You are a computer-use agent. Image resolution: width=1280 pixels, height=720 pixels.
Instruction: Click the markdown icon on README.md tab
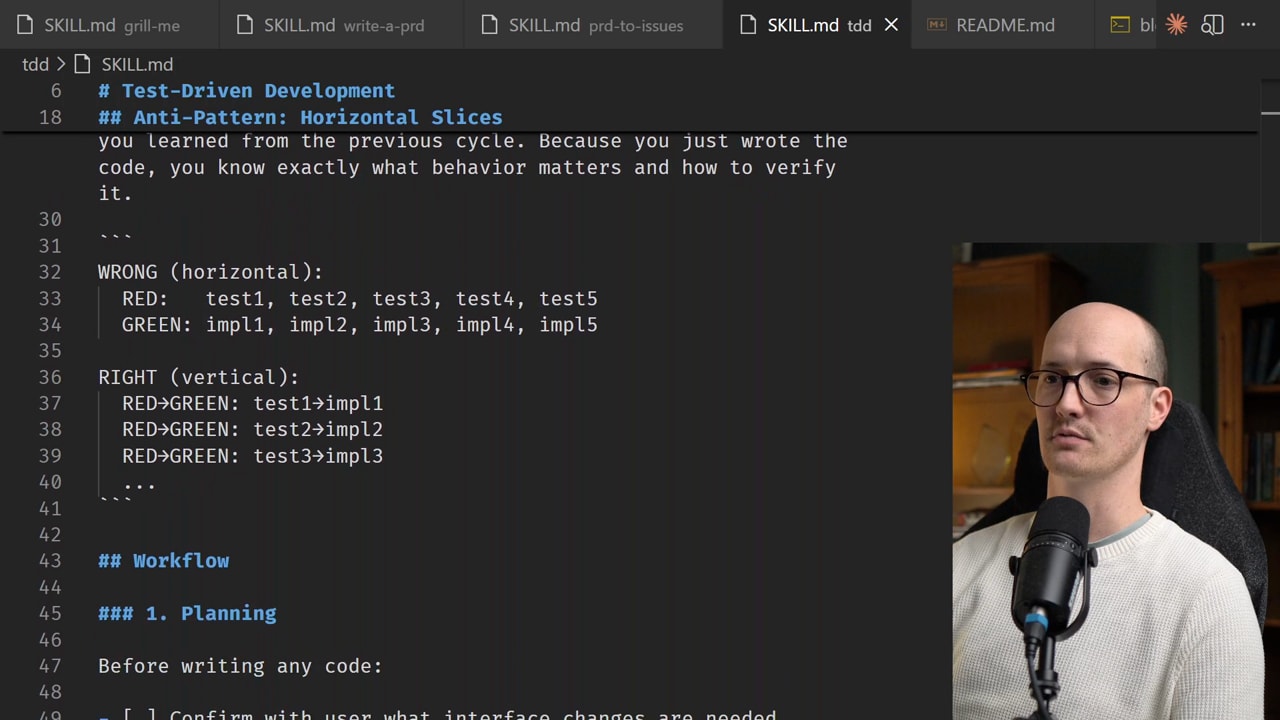[937, 25]
